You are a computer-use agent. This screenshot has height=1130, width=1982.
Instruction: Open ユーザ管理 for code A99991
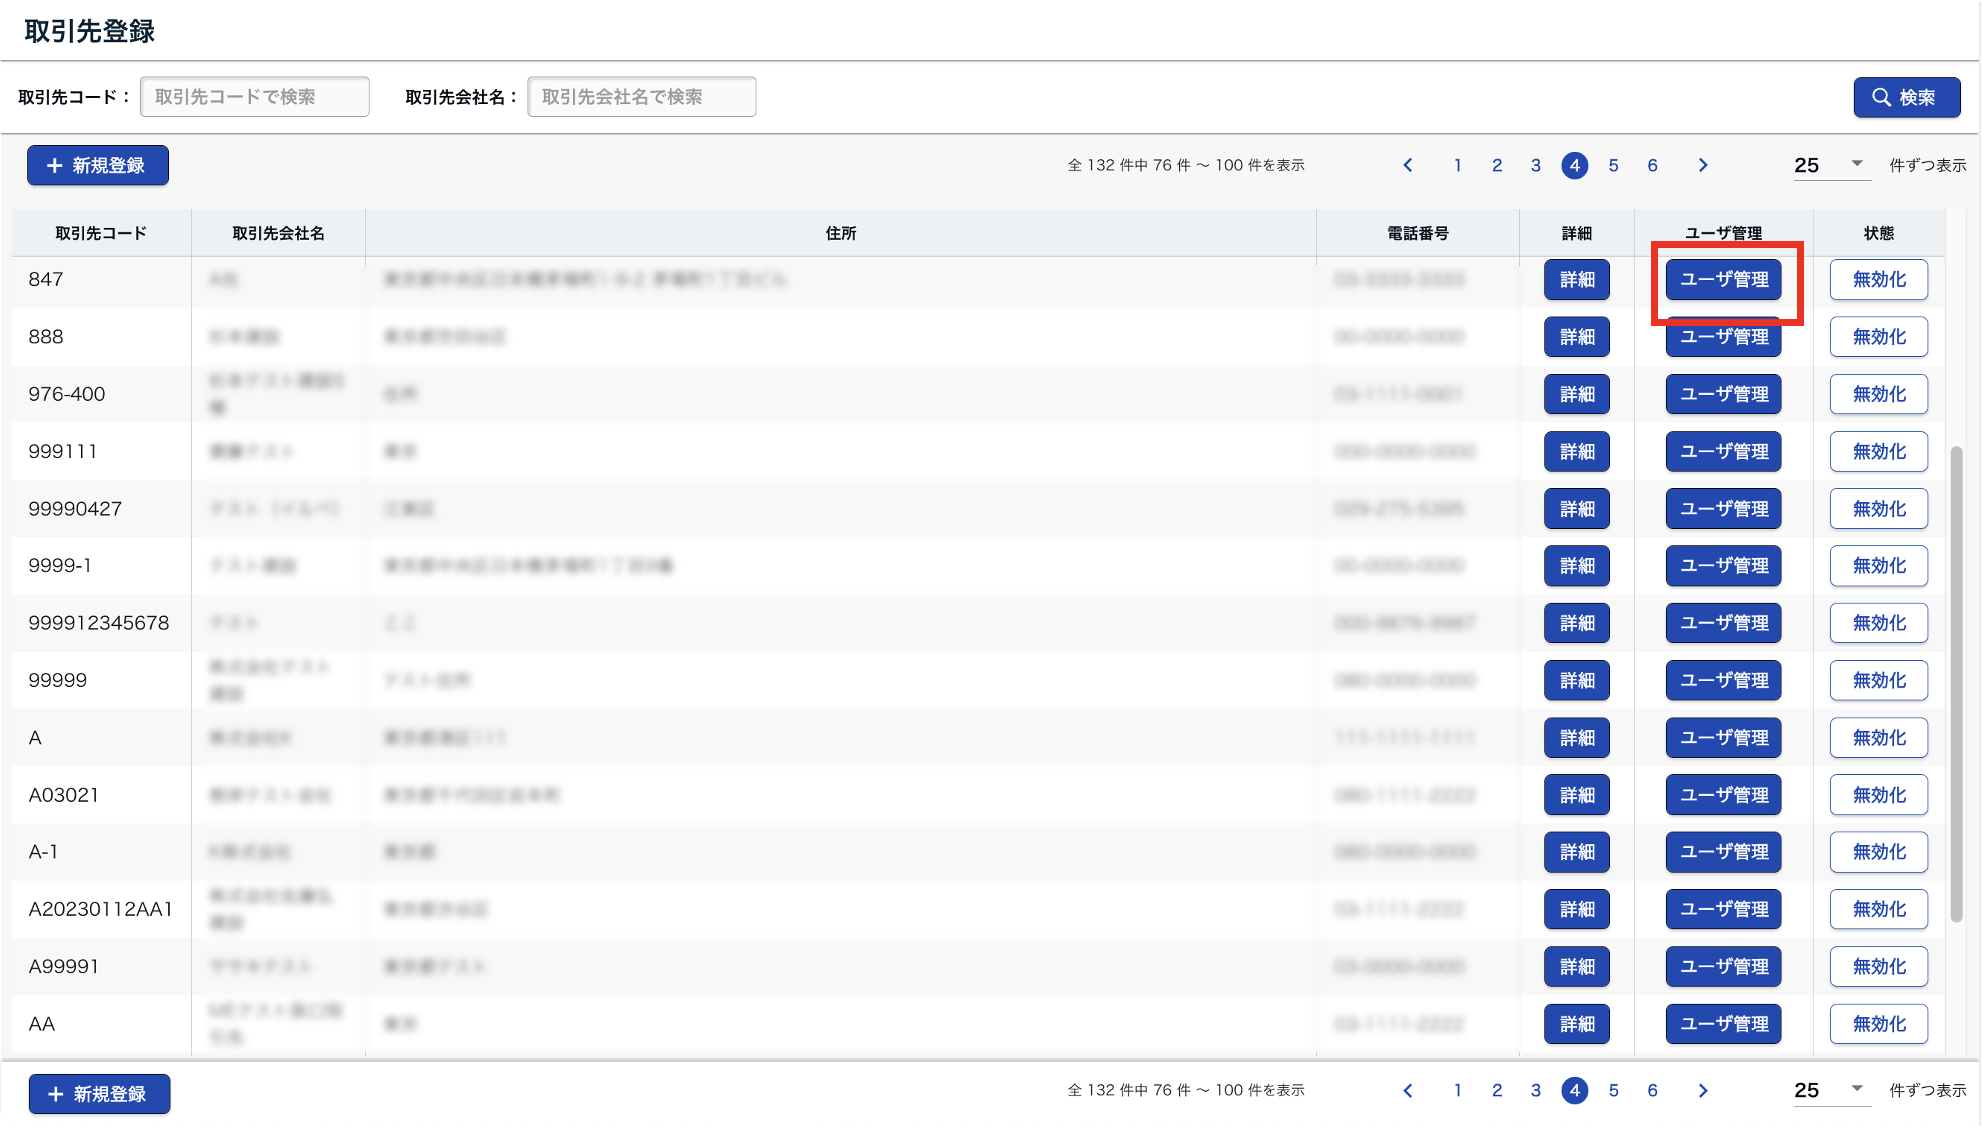(1723, 967)
